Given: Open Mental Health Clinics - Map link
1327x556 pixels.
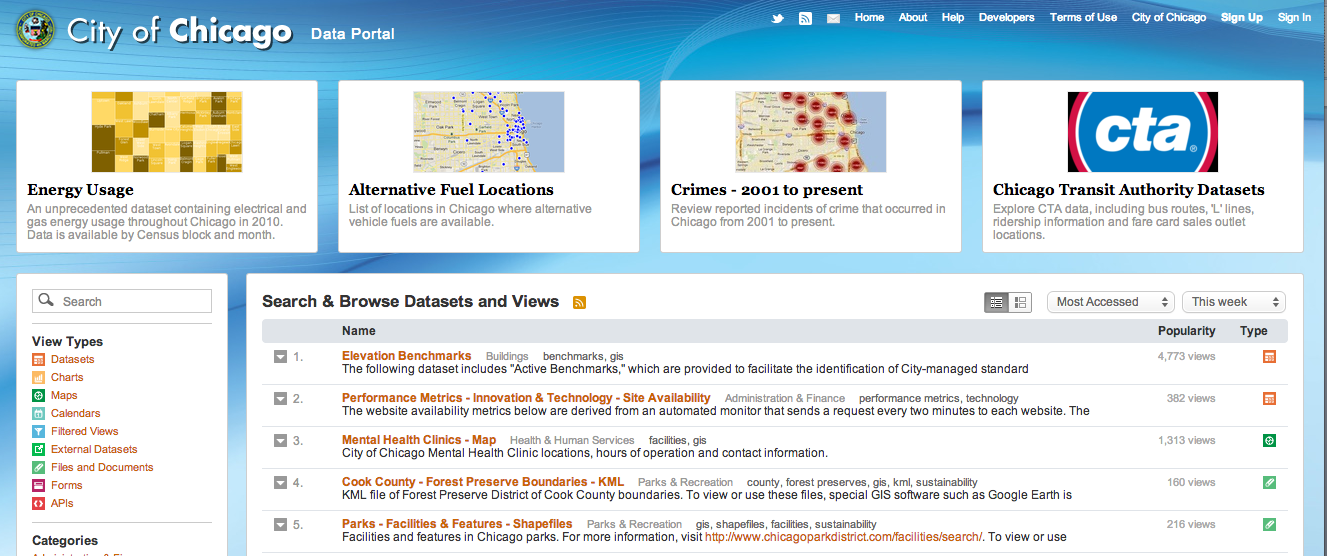Looking at the screenshot, I should coord(419,440).
